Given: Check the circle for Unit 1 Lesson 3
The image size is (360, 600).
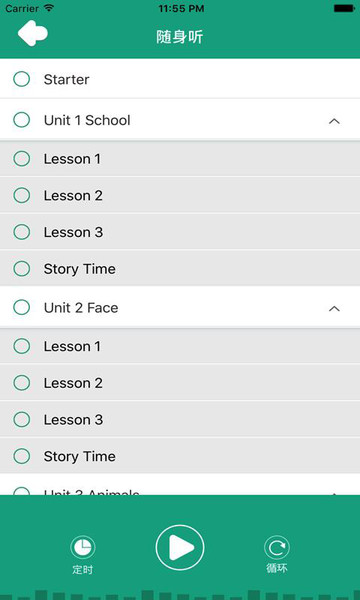Looking at the screenshot, I should click(21, 232).
